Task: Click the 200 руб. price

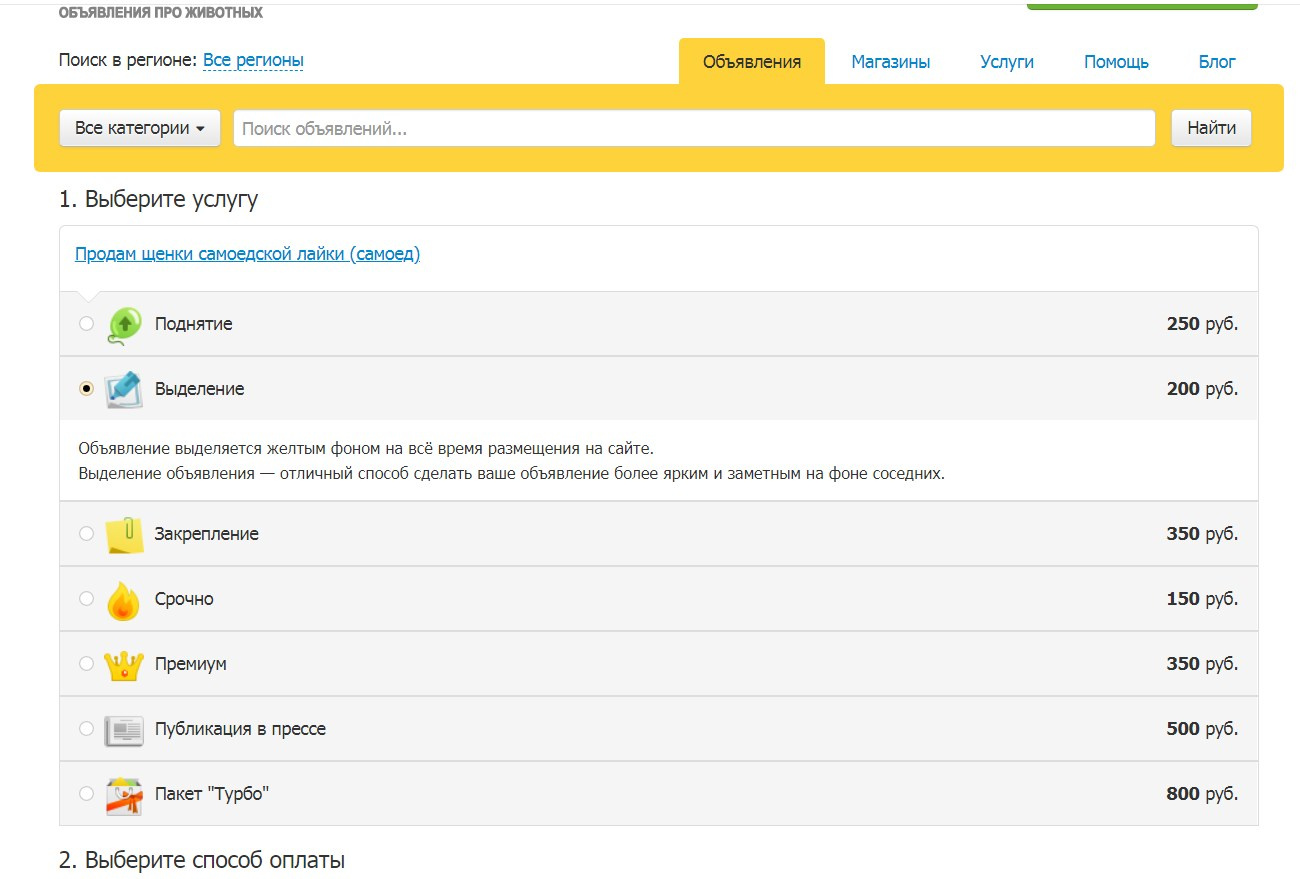Action: pos(1202,389)
